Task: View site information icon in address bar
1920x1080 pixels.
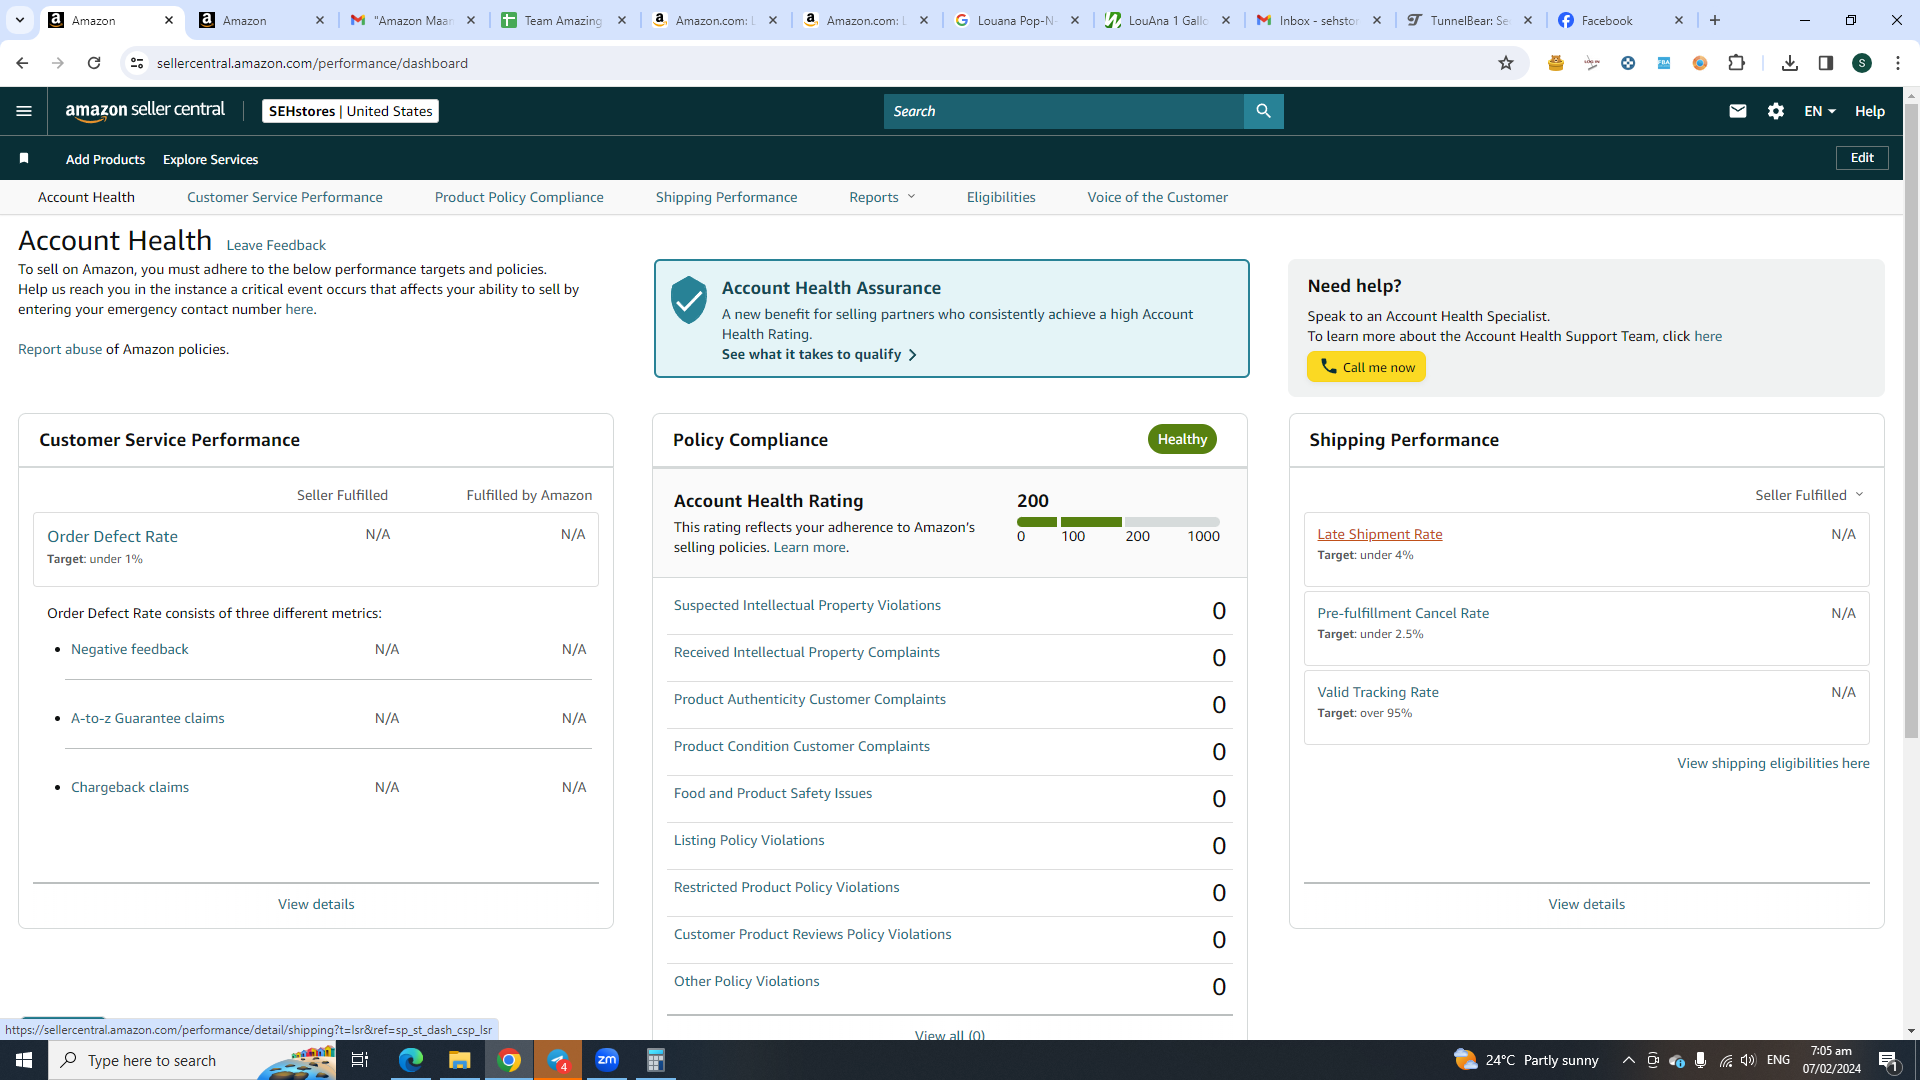Action: [137, 63]
